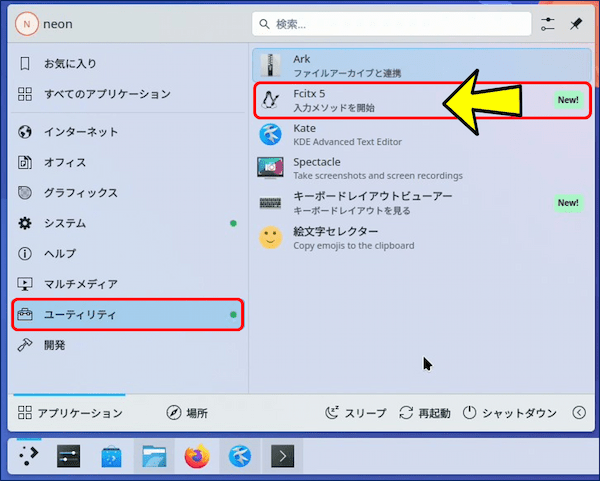Switch to the アプリケーション tab
Image resolution: width=600 pixels, height=481 pixels.
click(x=70, y=413)
